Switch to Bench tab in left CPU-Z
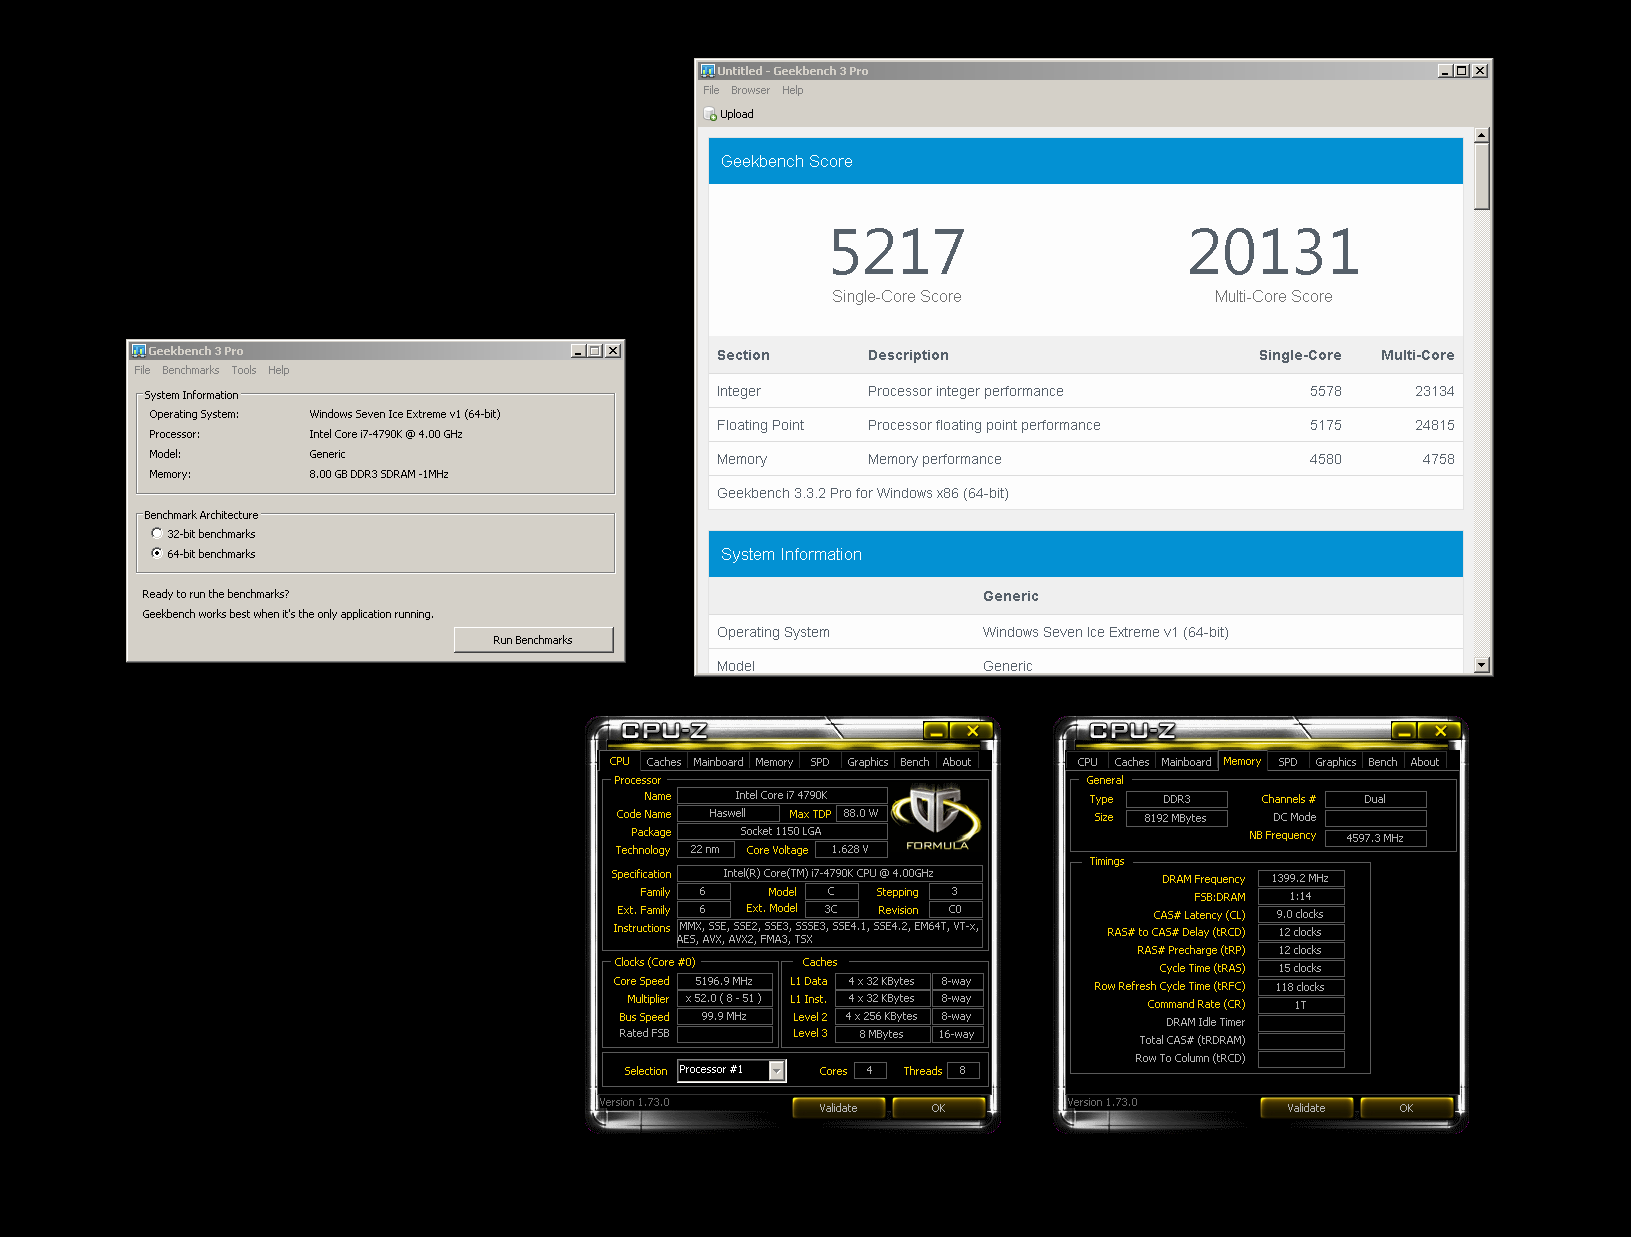The width and height of the screenshot is (1631, 1237). [x=914, y=762]
